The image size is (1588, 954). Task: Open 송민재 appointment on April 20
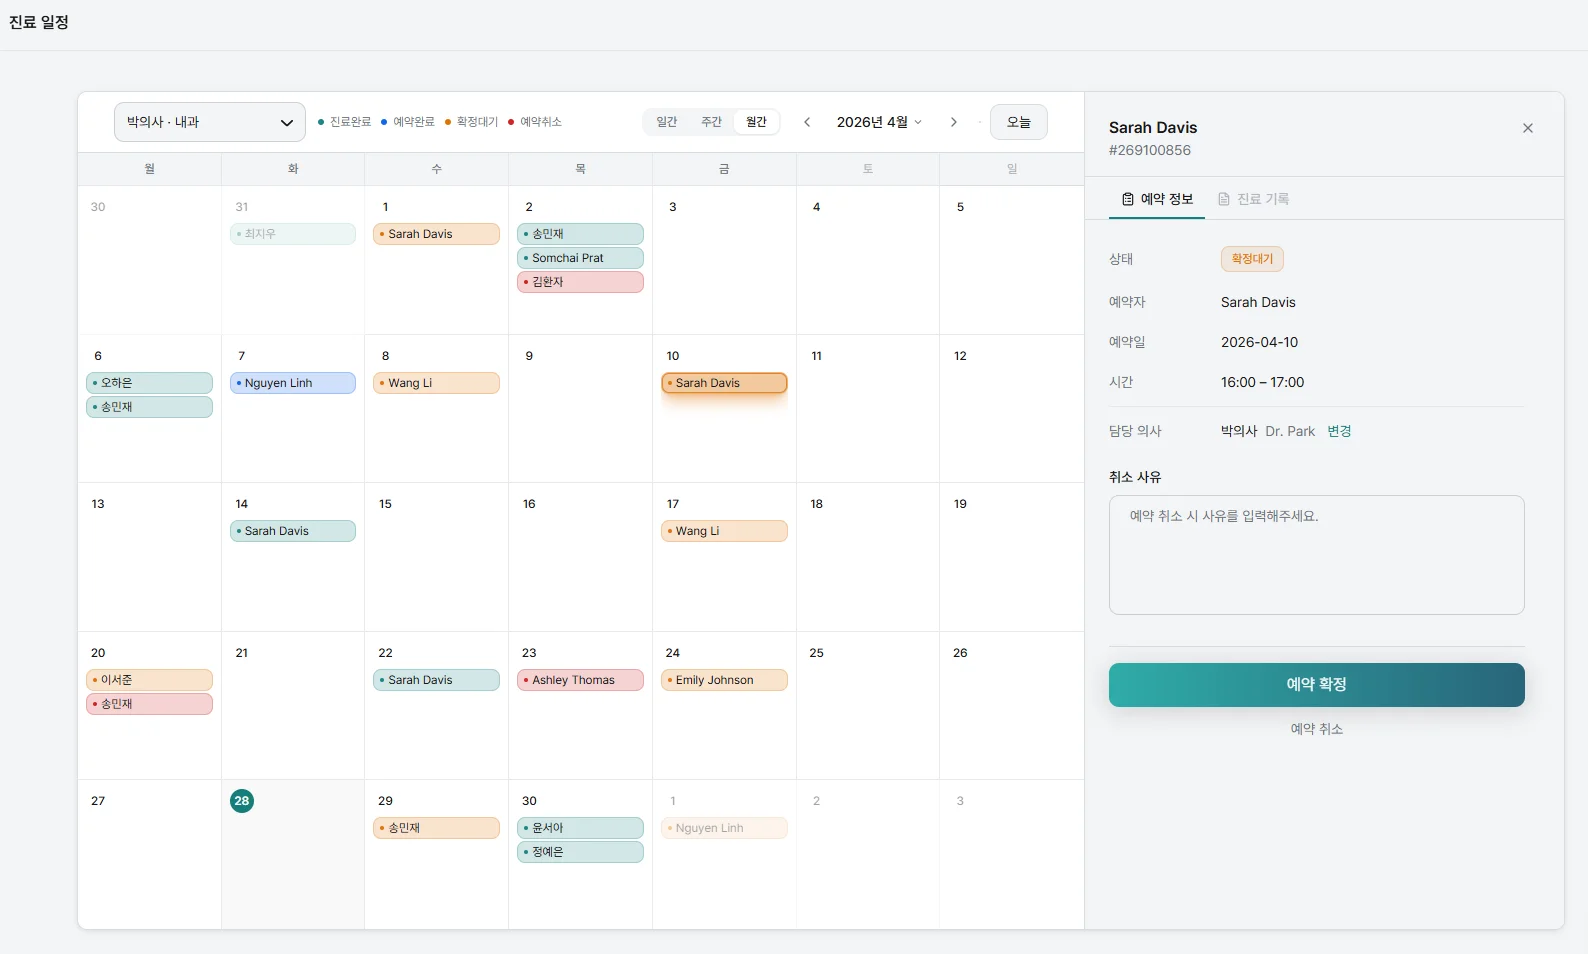click(x=149, y=704)
